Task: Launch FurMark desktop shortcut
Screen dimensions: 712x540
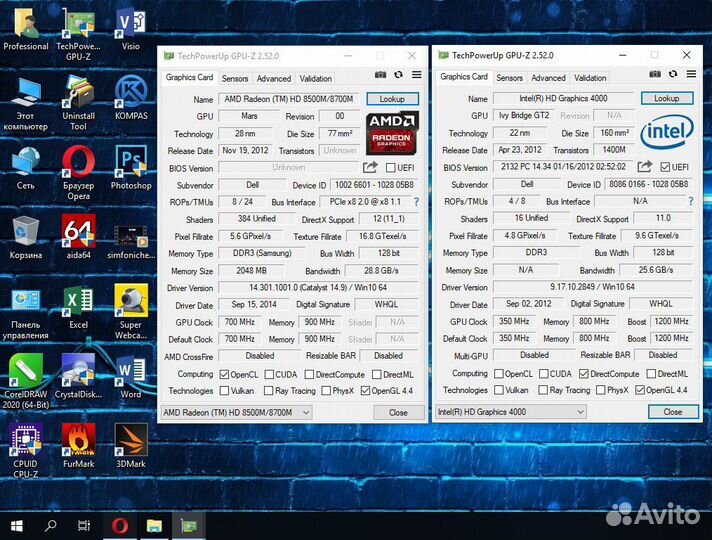Action: click(x=78, y=446)
